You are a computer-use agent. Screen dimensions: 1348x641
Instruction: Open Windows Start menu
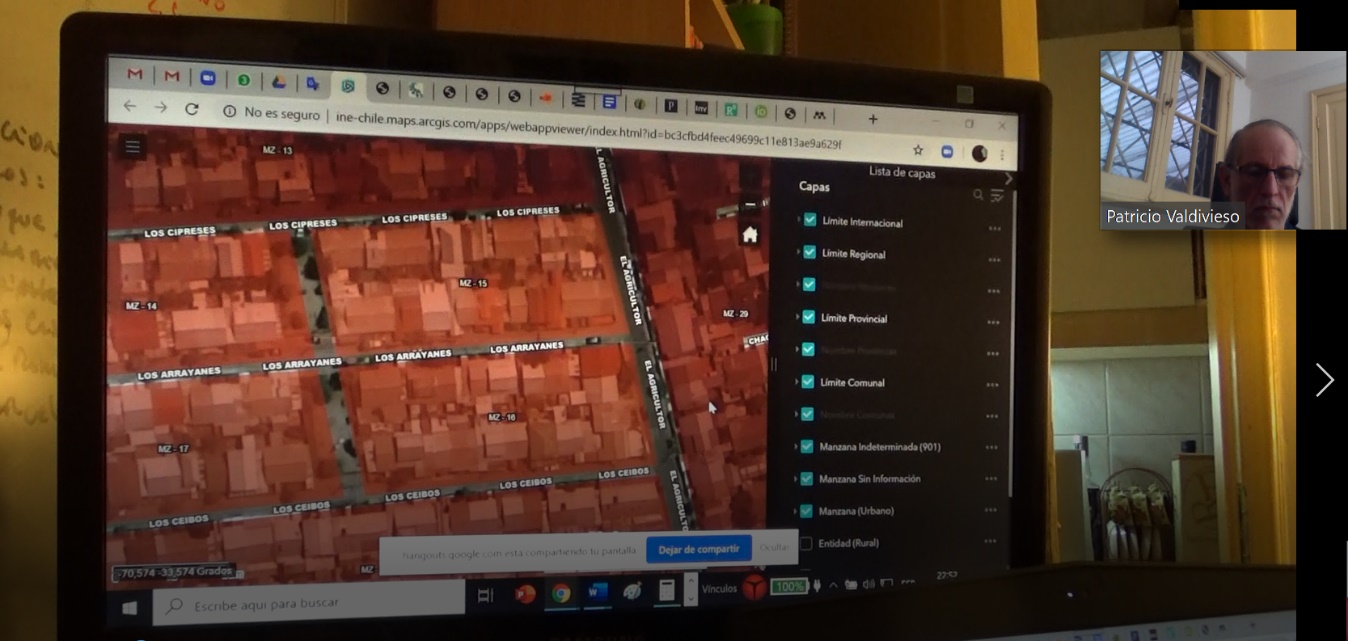coord(129,607)
